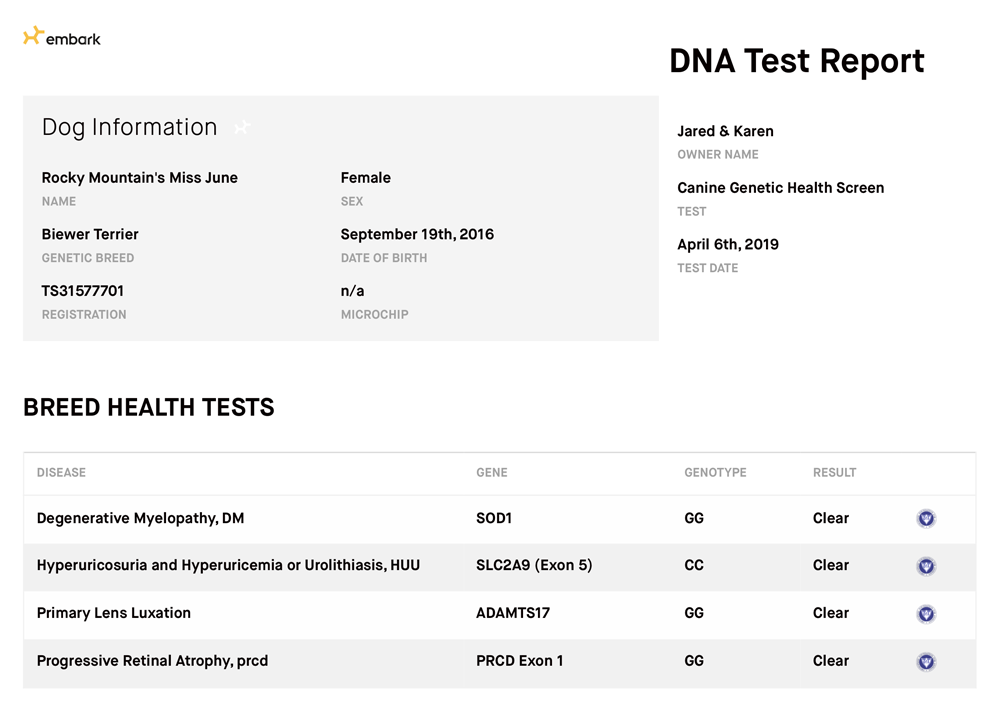Click the RESULT column header

point(834,473)
